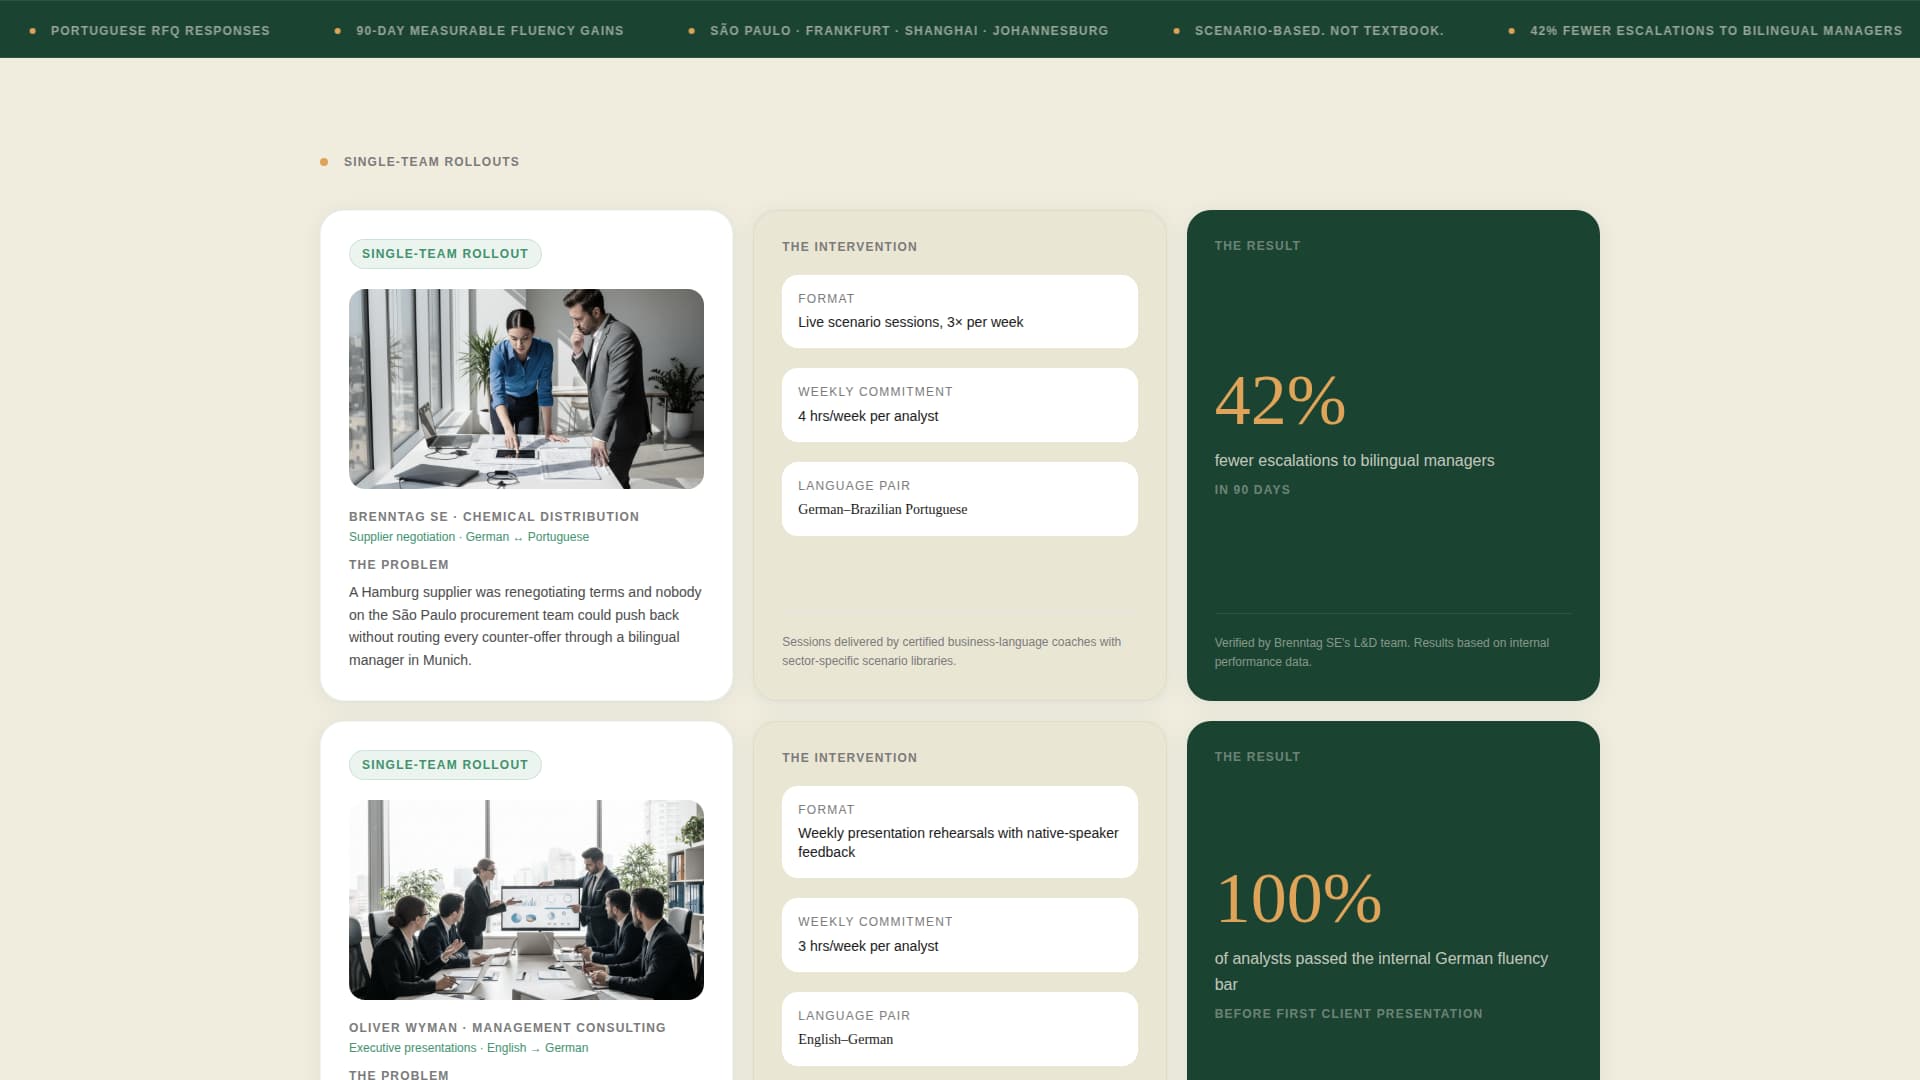Click the dot icon beside SINGLE-TEAM ROLLOUTS heading
This screenshot has height=1080, width=1920.
[x=323, y=161]
